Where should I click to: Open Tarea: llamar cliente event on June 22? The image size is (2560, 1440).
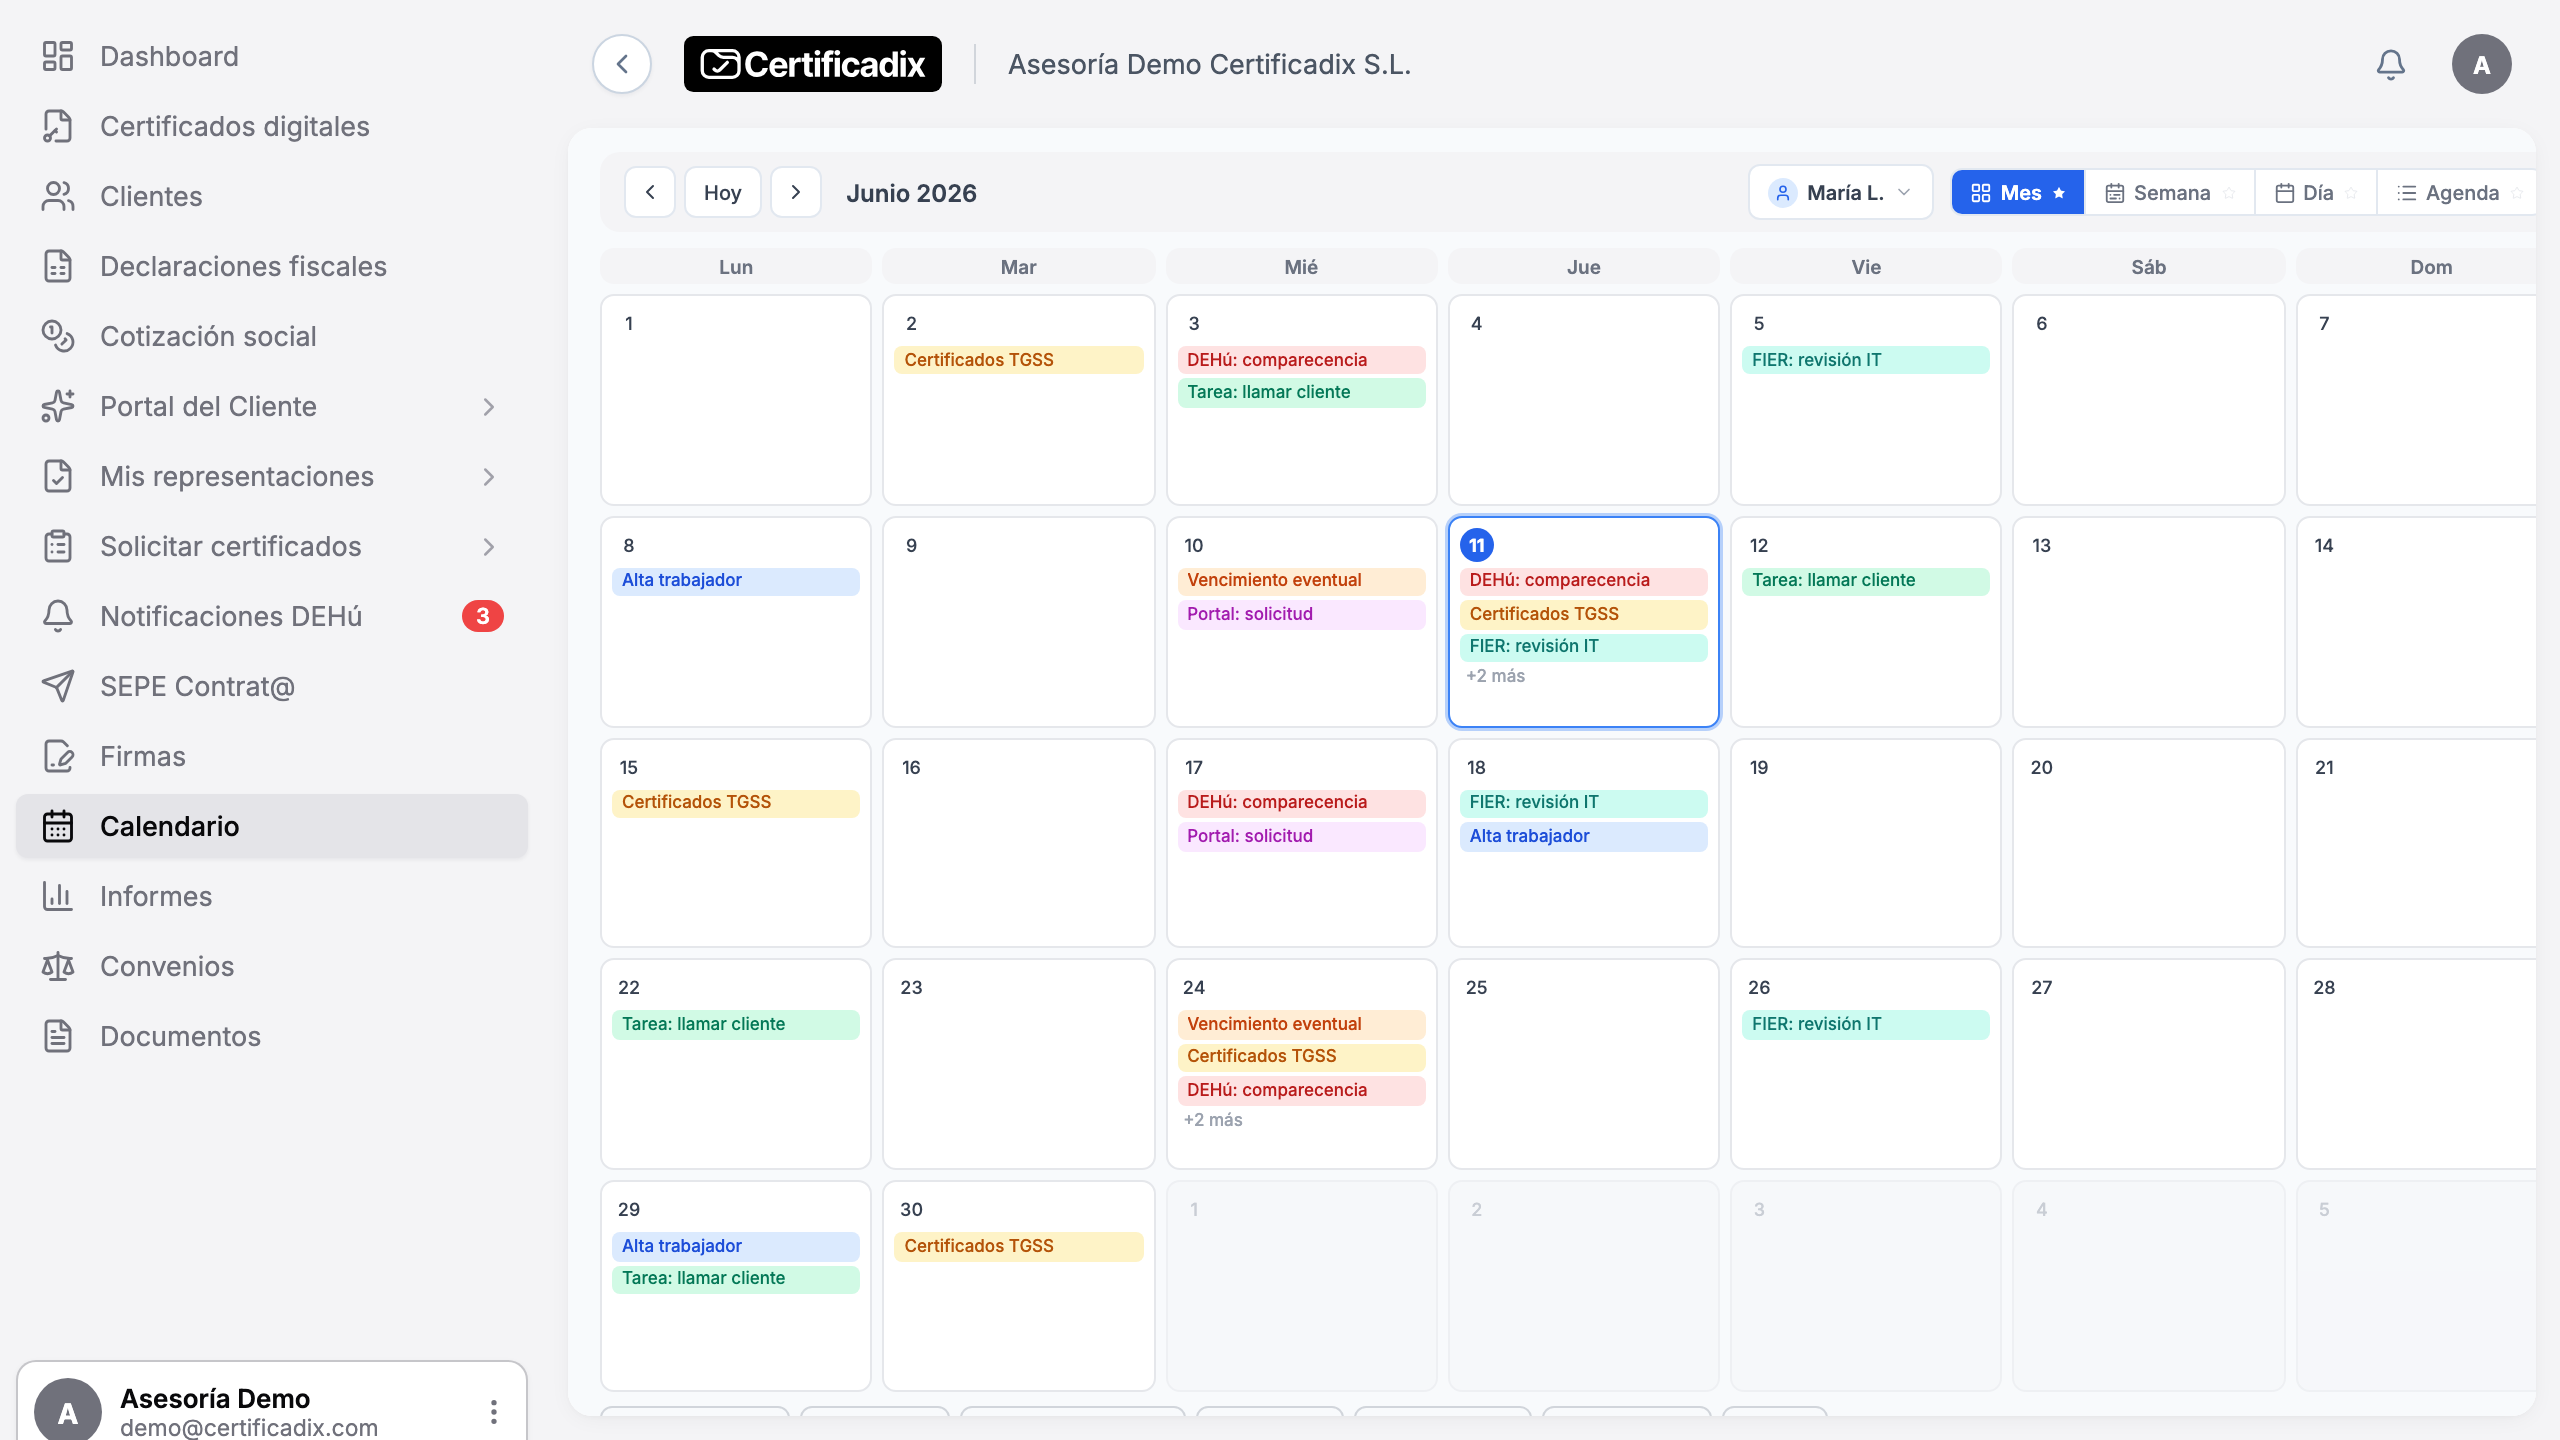(x=735, y=1024)
